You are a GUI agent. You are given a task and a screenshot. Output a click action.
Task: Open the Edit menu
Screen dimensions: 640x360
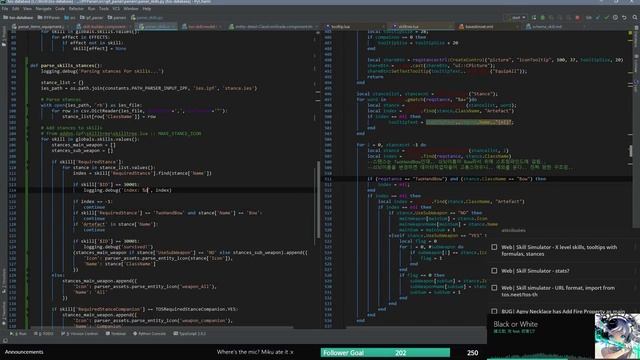coord(16,9)
